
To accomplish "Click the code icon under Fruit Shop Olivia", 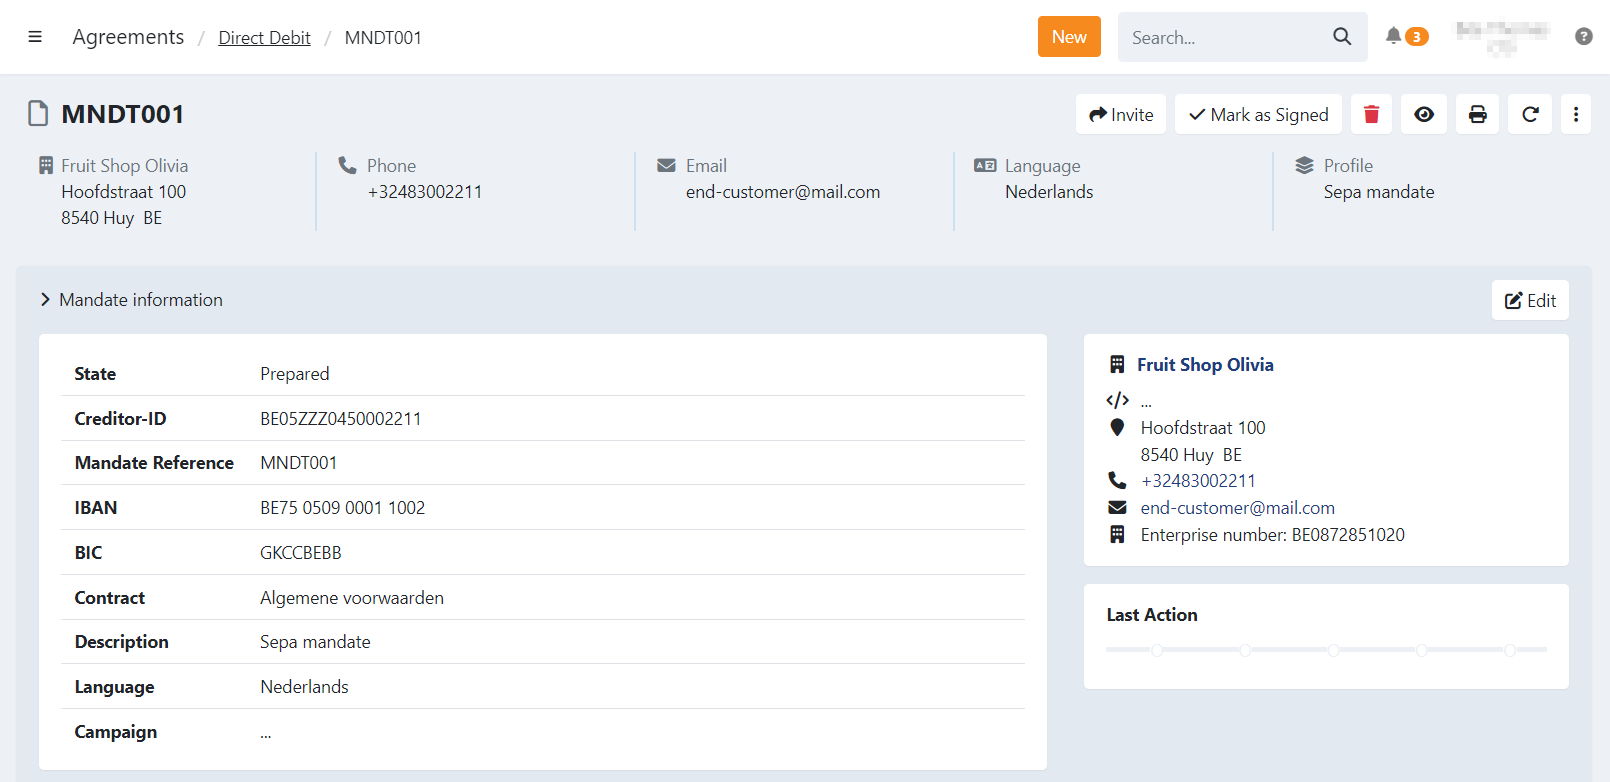I will [x=1117, y=400].
